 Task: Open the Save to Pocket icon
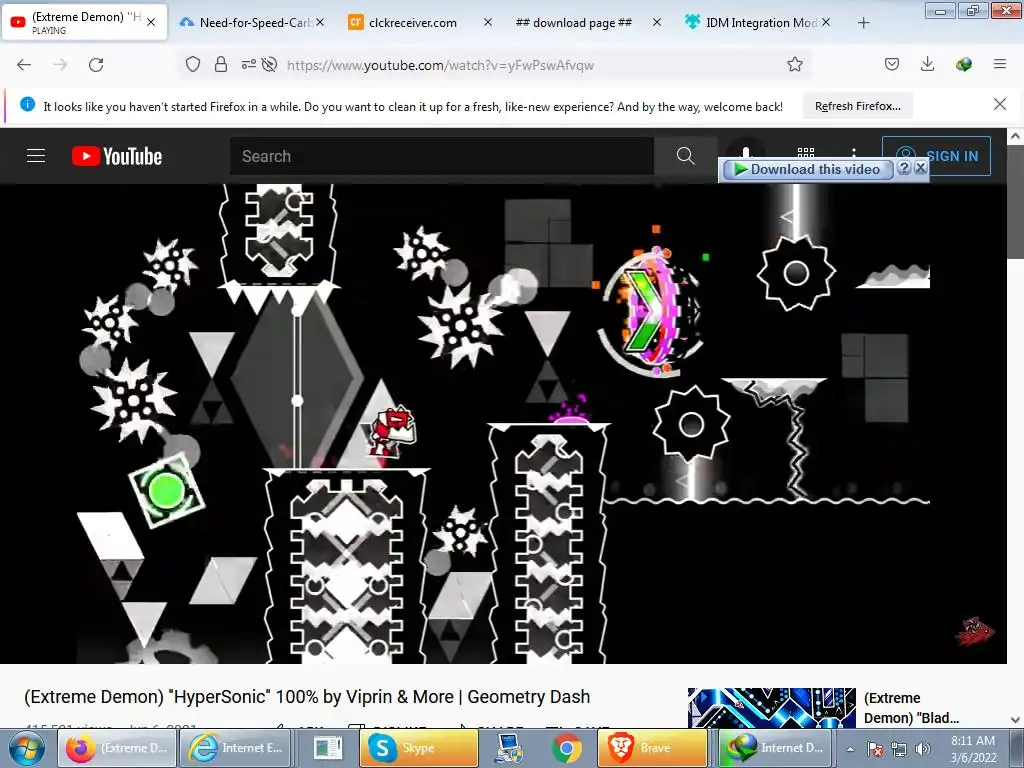tap(891, 65)
